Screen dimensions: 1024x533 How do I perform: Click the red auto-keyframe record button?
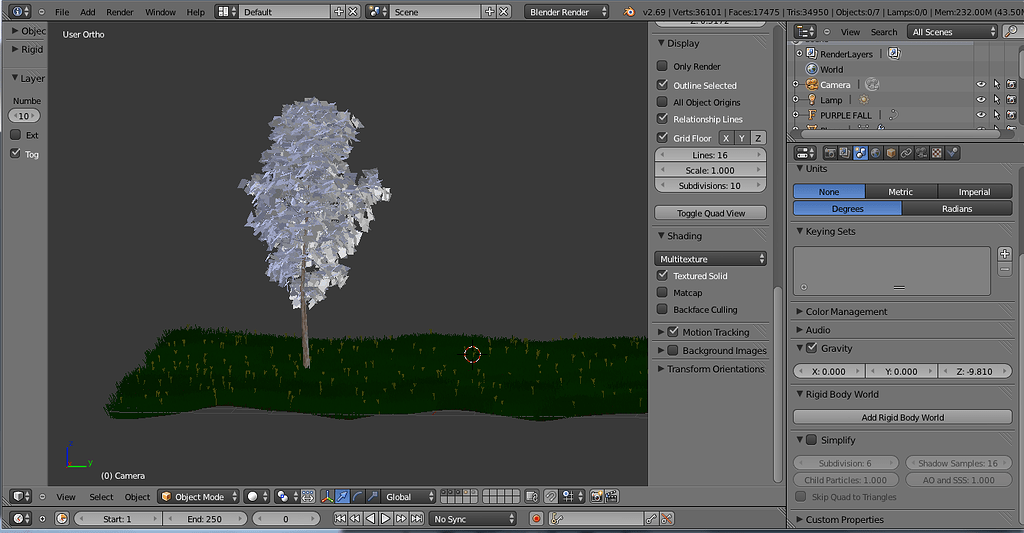point(536,519)
